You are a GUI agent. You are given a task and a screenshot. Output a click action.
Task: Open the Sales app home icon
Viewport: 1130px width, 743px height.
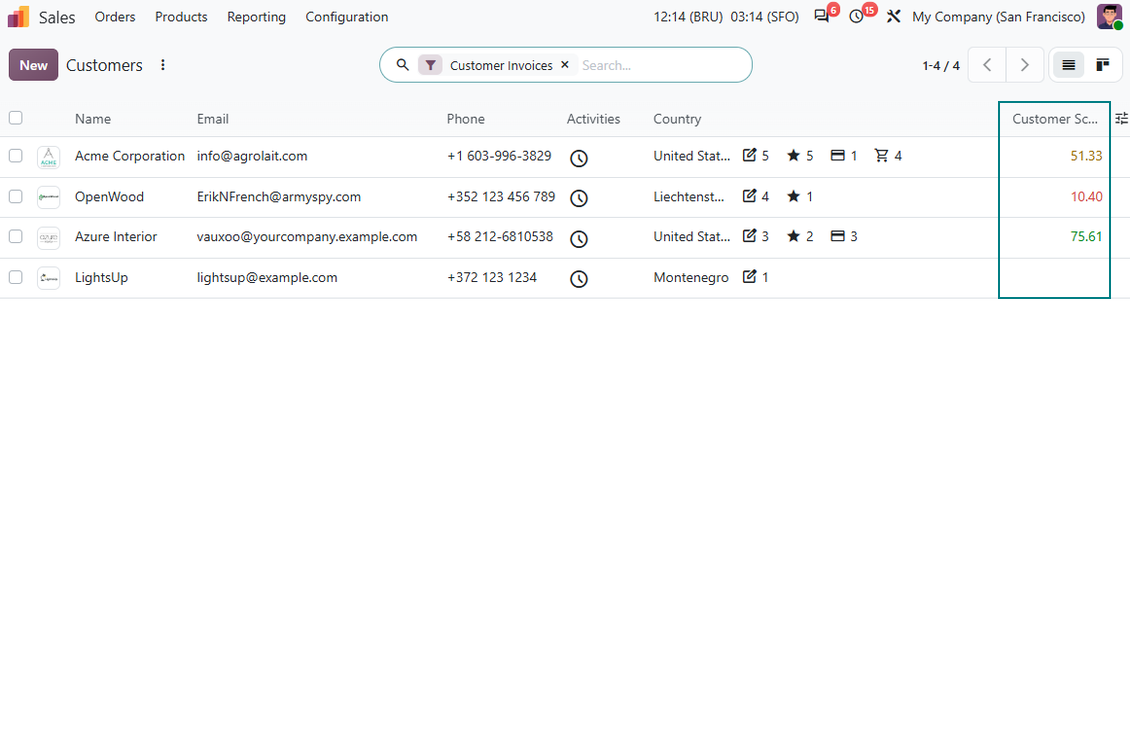[19, 17]
